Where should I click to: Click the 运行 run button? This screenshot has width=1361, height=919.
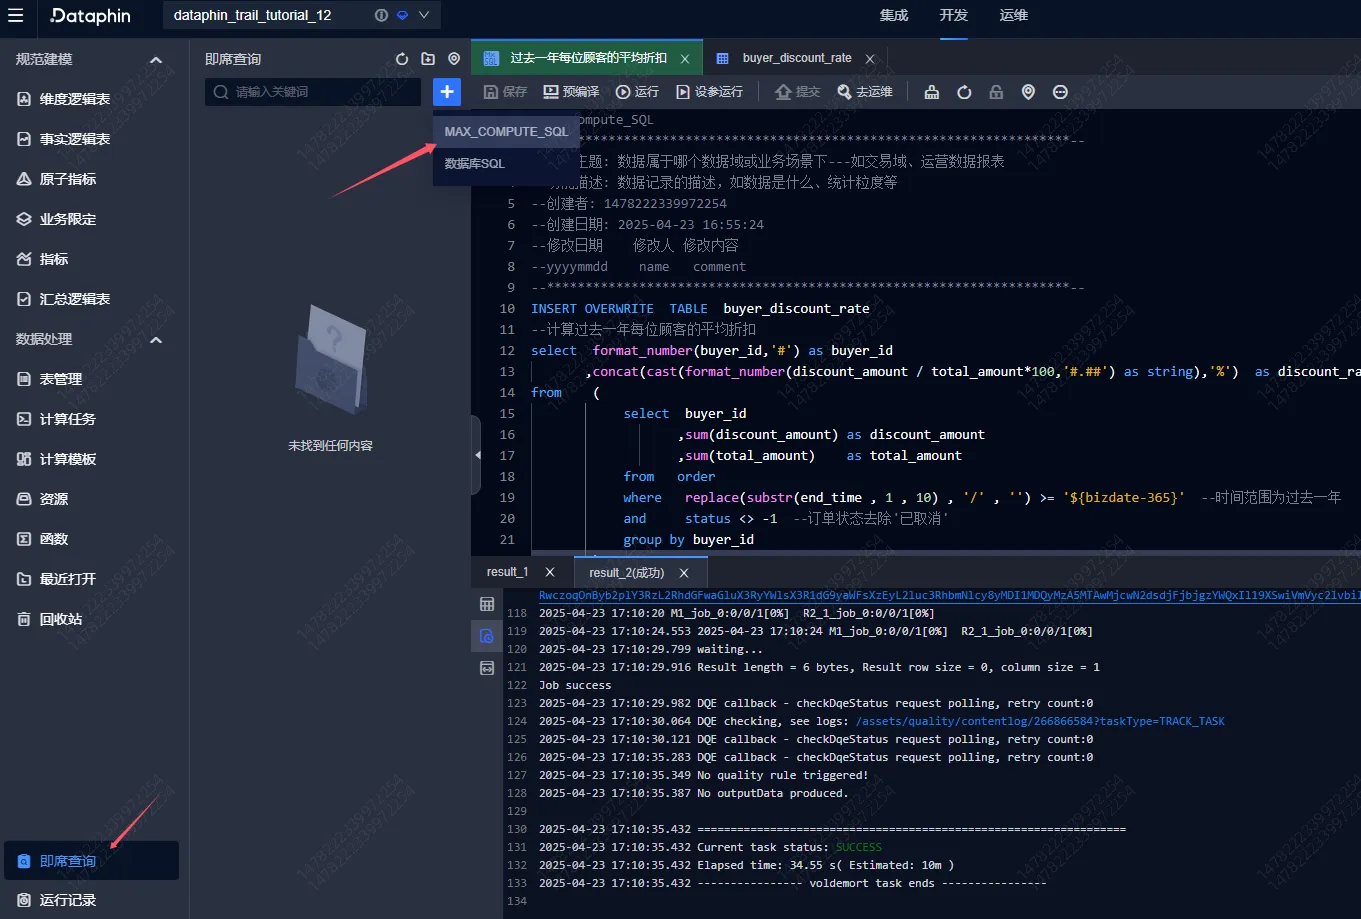tap(637, 92)
